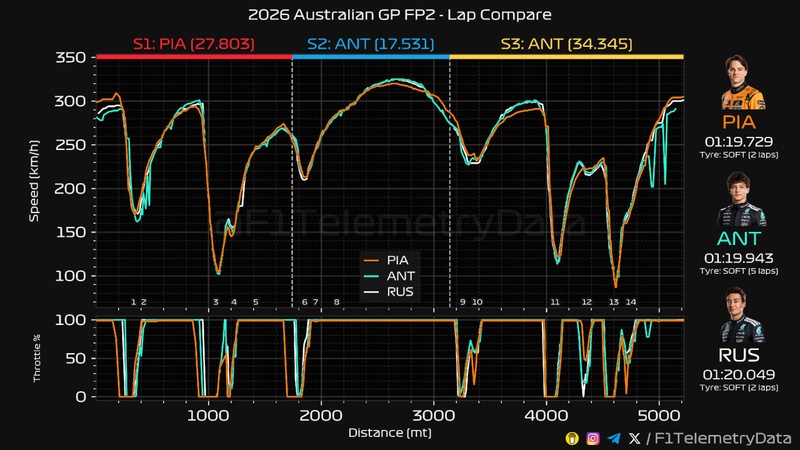Open the Instagram icon in the footer
This screenshot has height=450, width=800.
(x=593, y=438)
